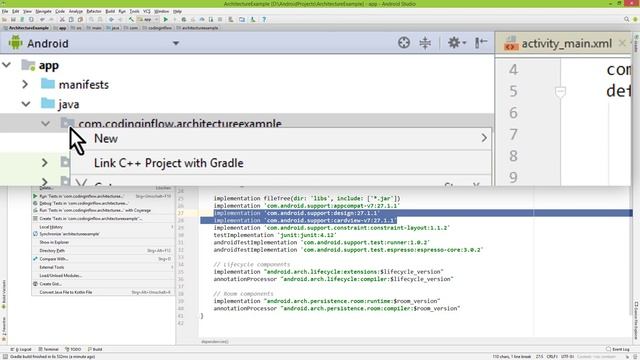Choose New in the context menu
This screenshot has height=360, width=640.
[x=281, y=138]
